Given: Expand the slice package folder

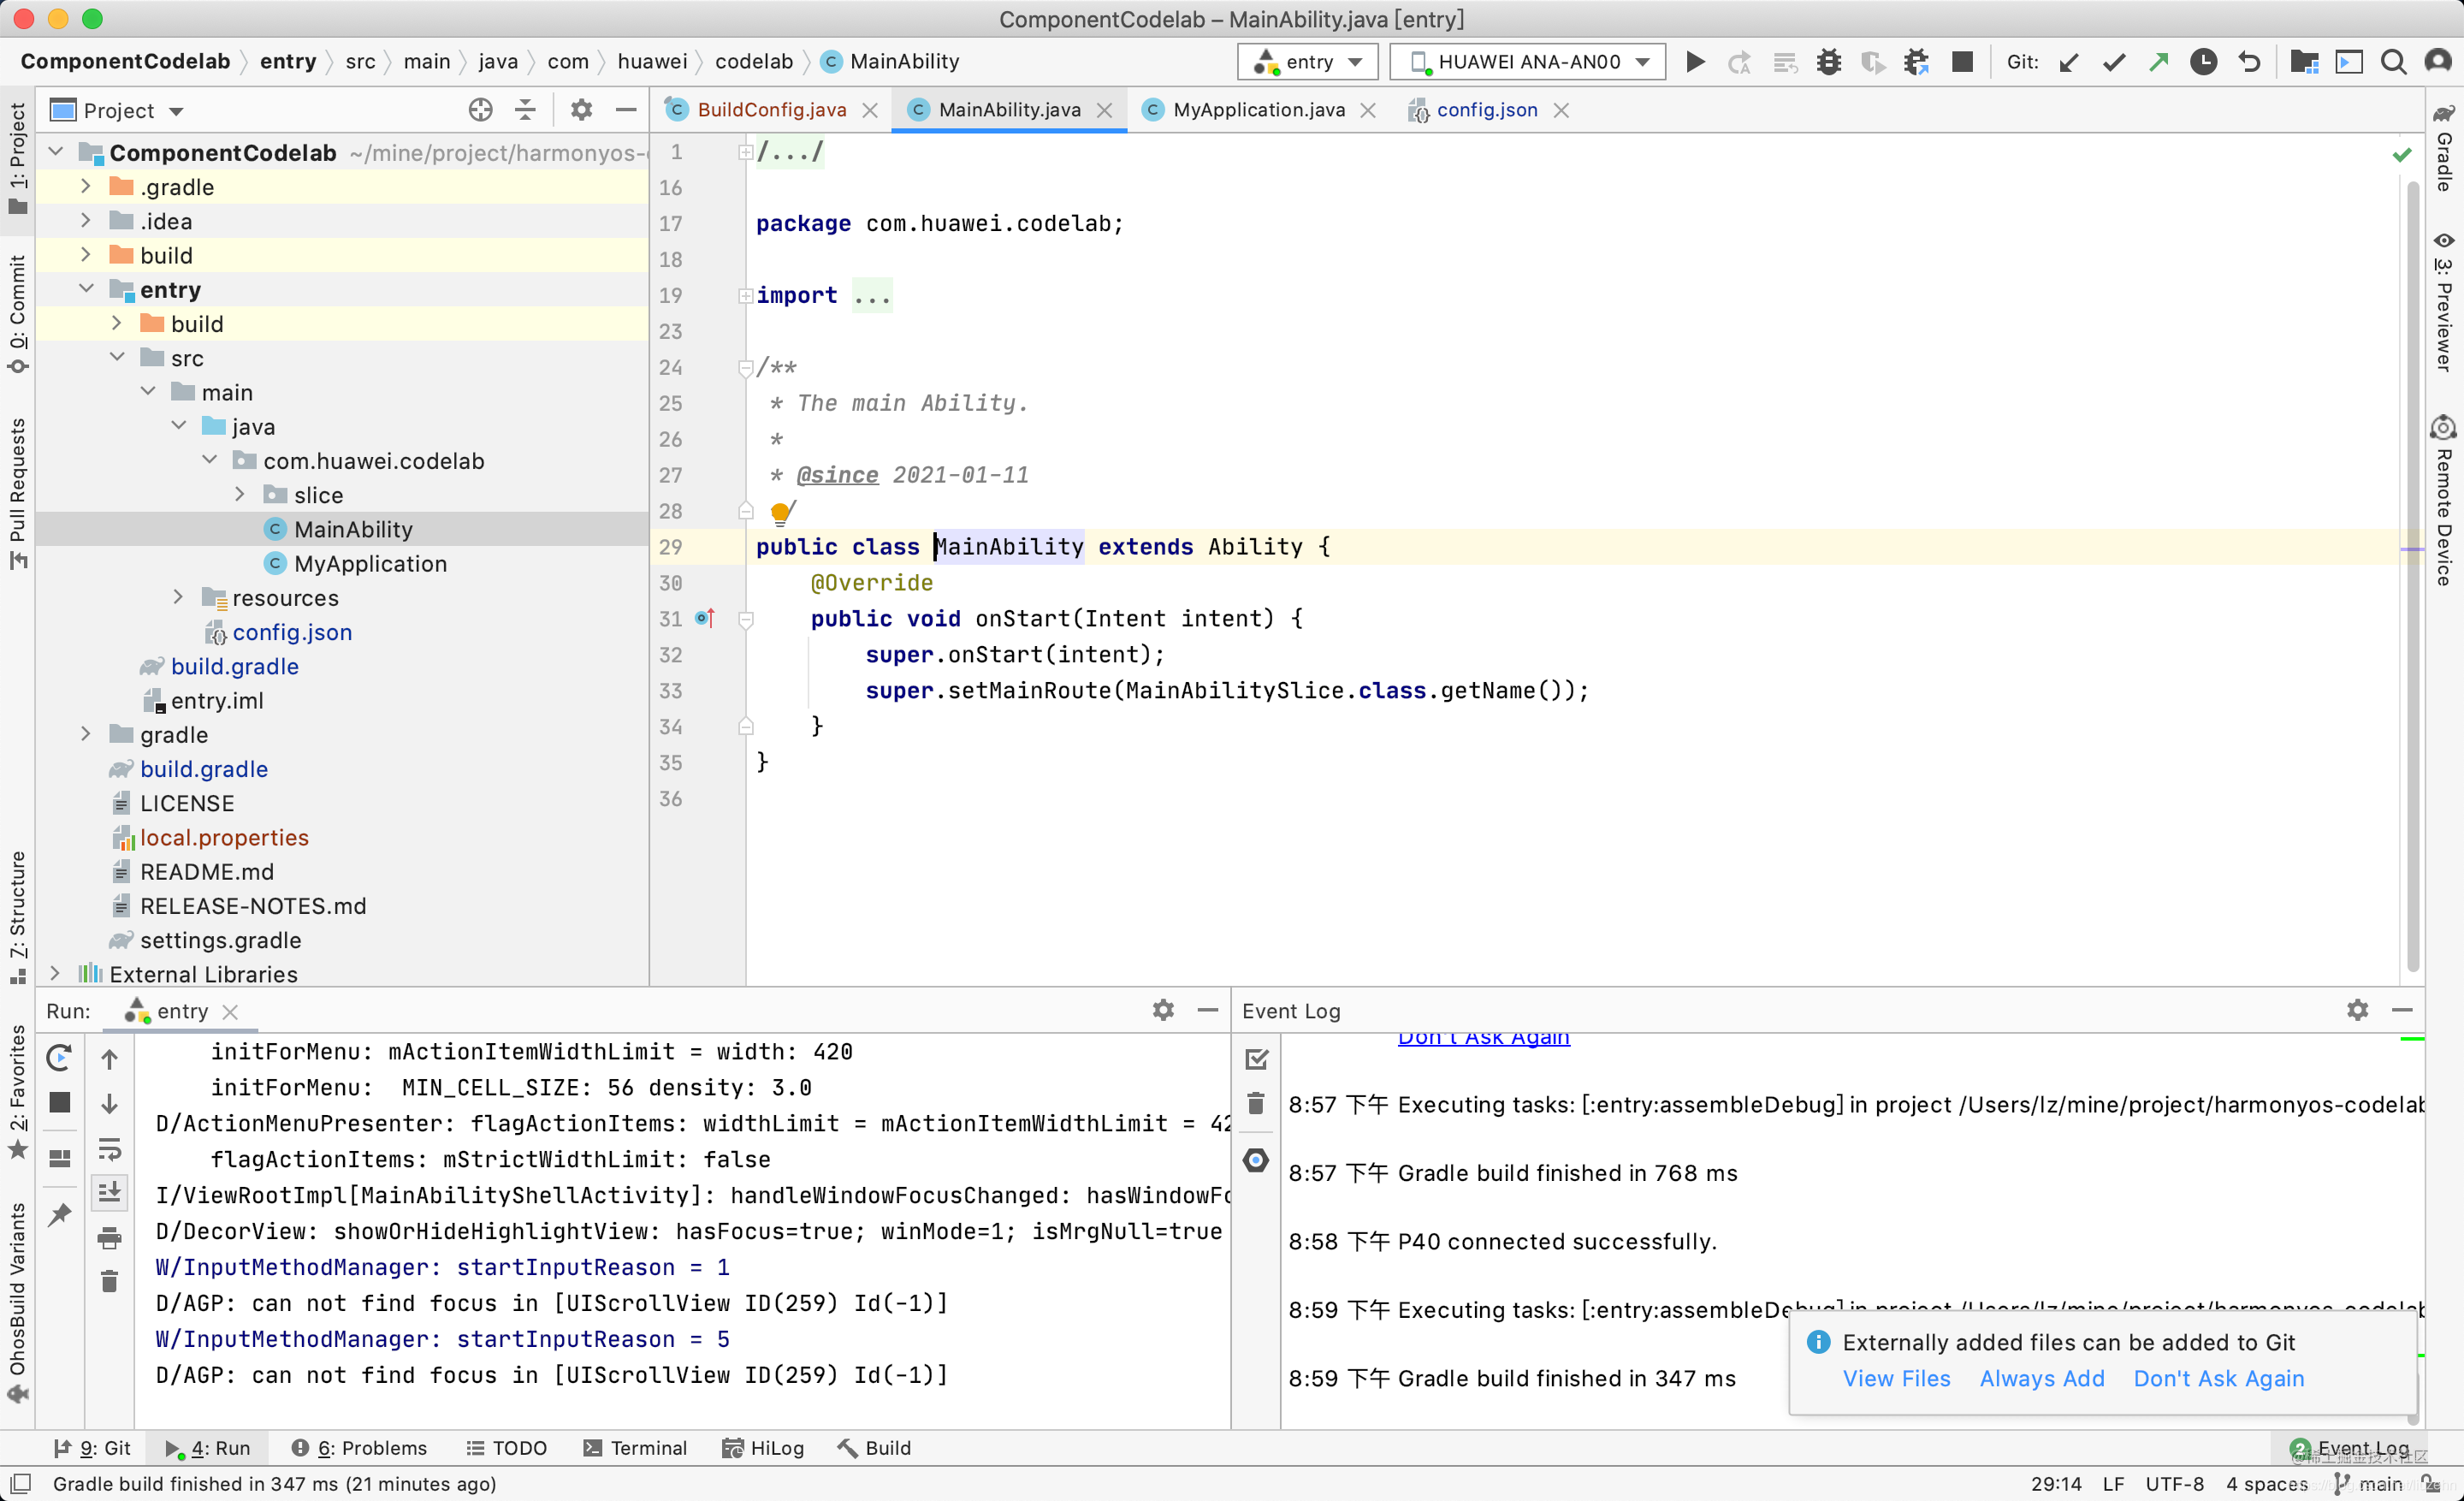Looking at the screenshot, I should click(240, 495).
